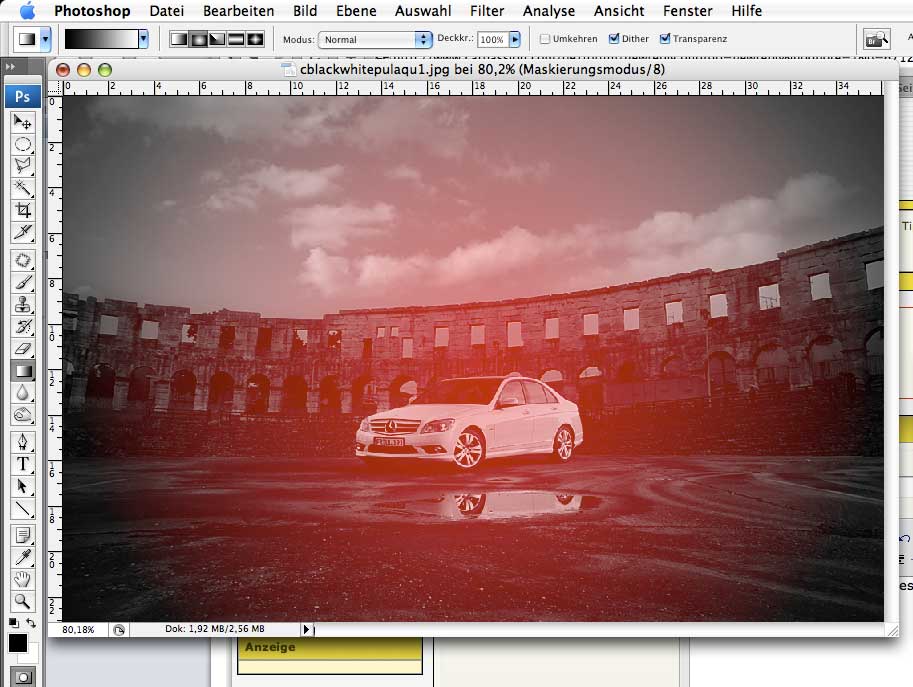Click the radial gradient style icon
Viewport: 913px width, 687px height.
[198, 39]
